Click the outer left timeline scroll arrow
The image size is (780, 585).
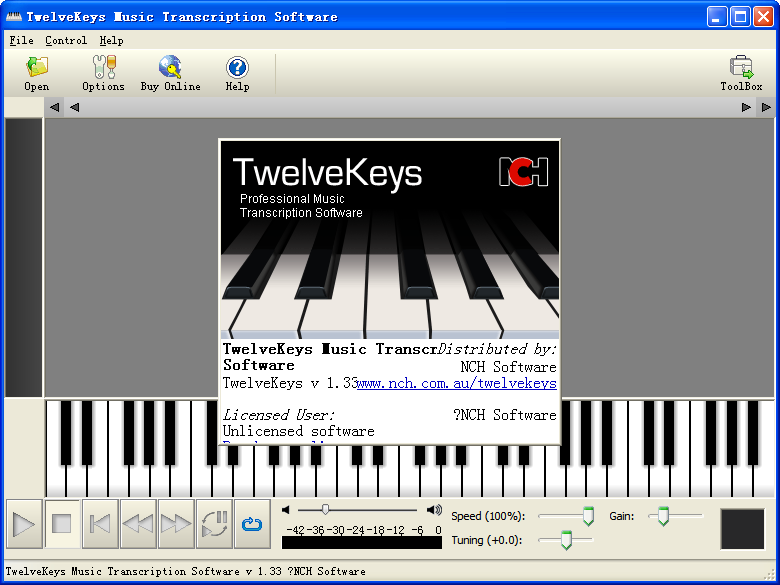(54, 107)
